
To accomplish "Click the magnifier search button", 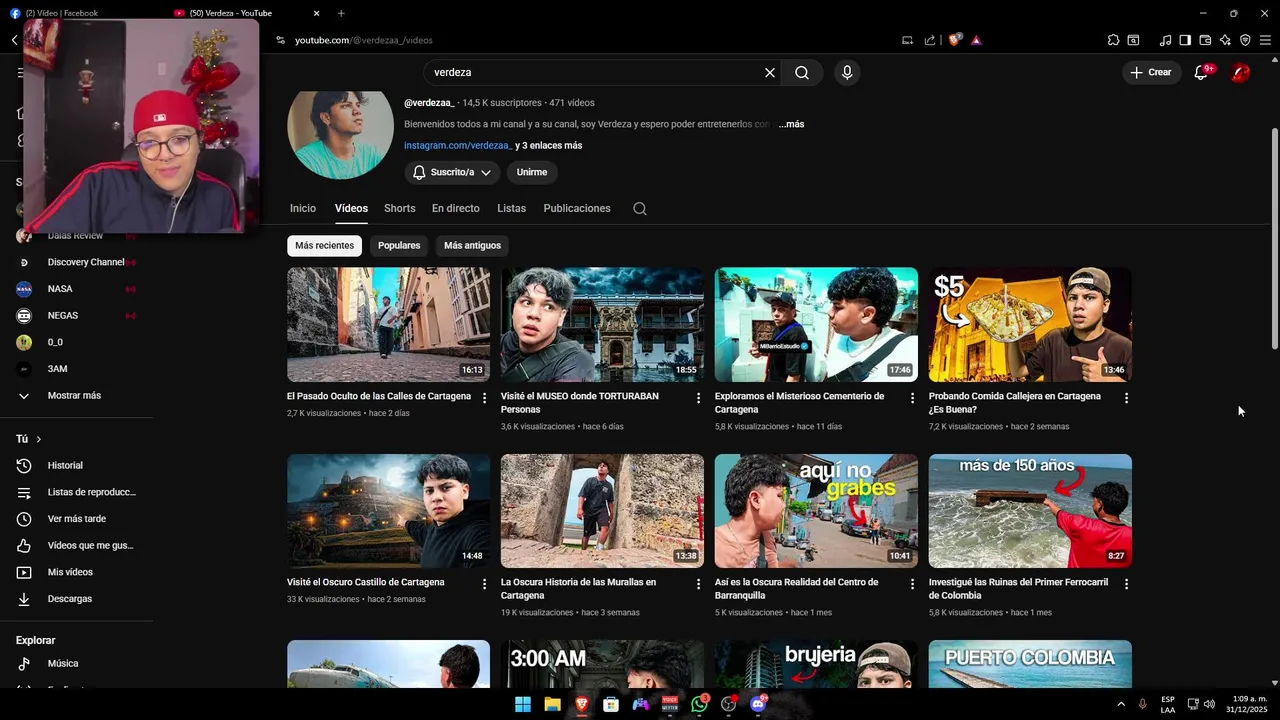I will pos(802,72).
